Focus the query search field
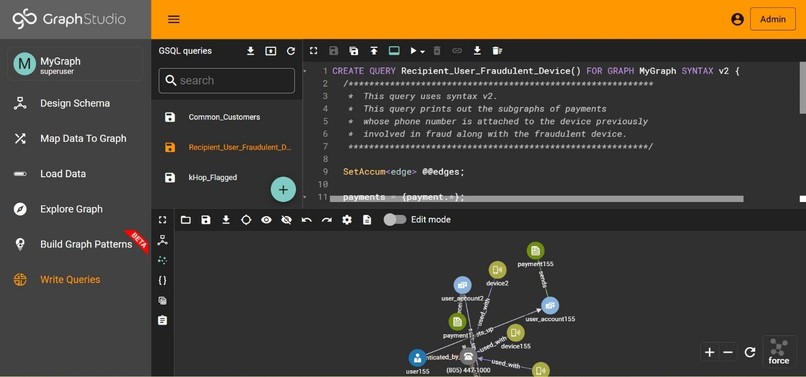Image resolution: width=806 pixels, height=377 pixels. 227,81
